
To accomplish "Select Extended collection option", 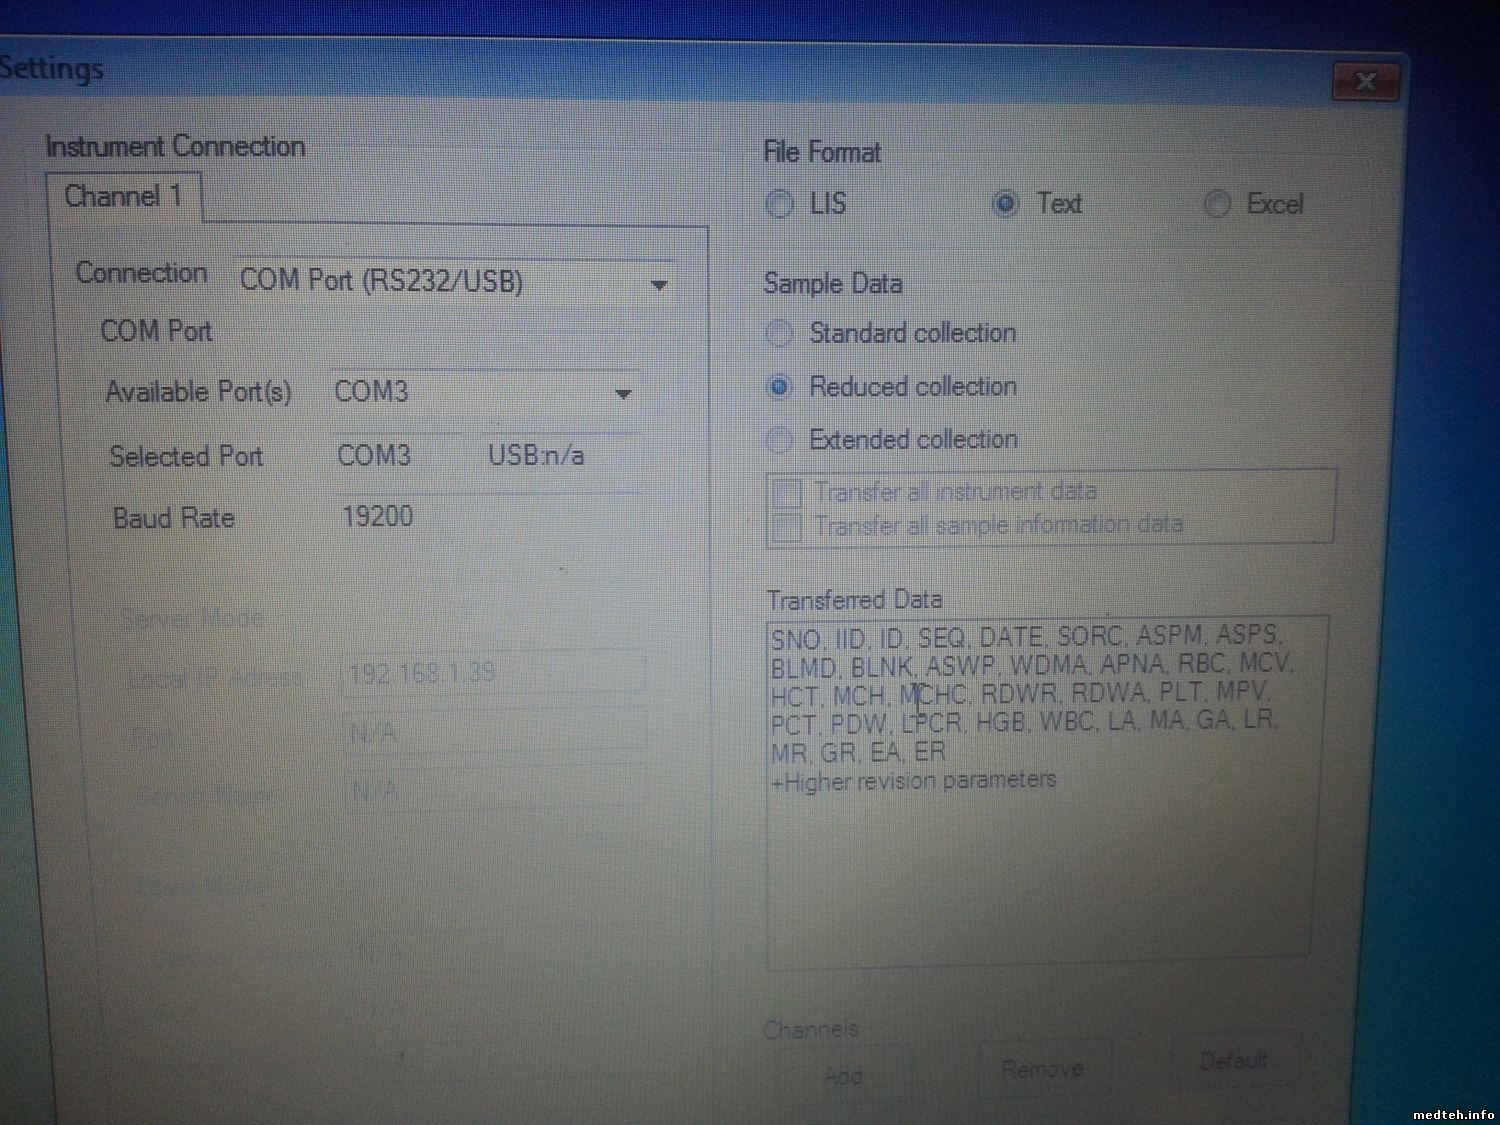I will (x=779, y=439).
